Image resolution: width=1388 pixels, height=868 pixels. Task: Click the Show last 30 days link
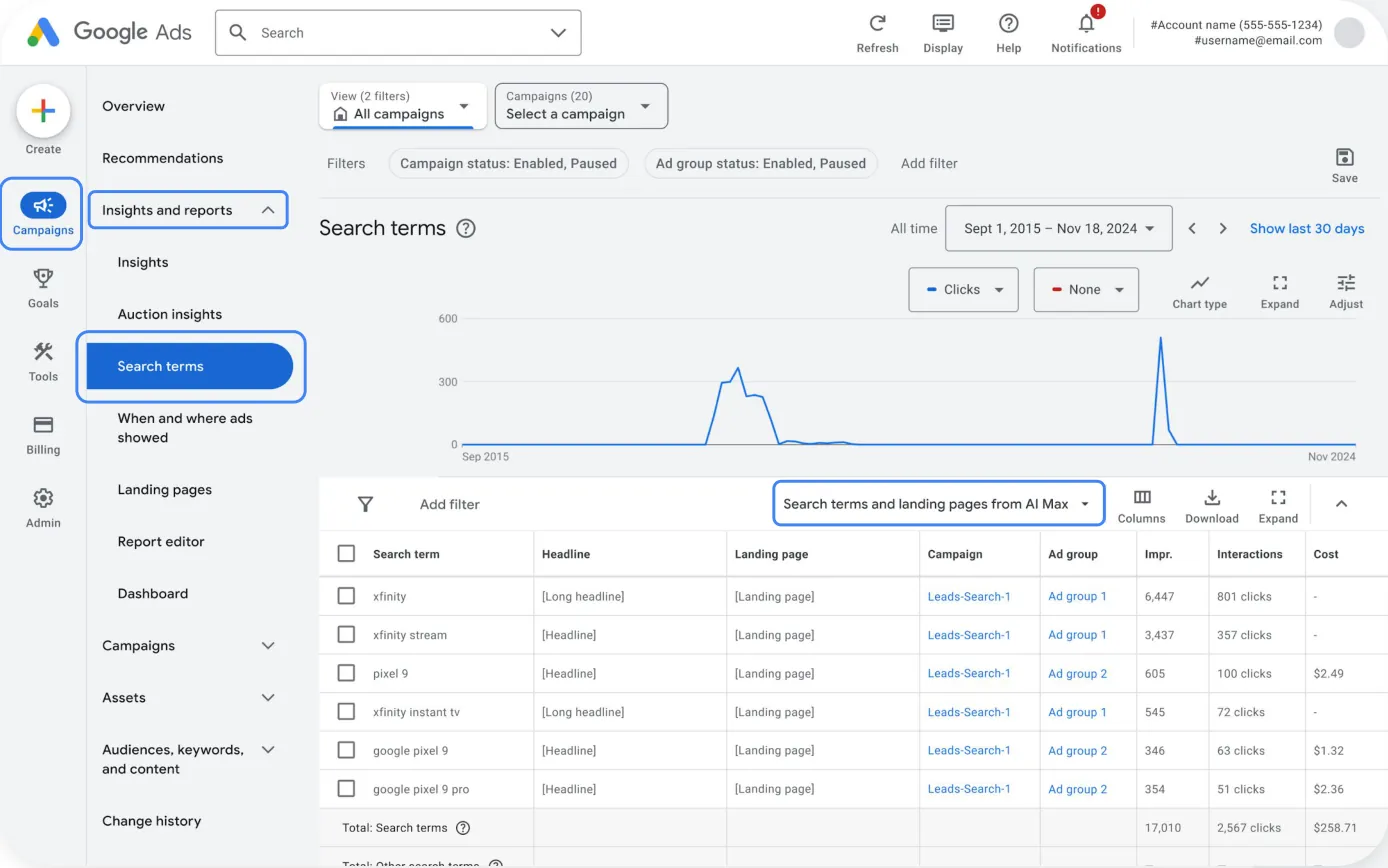click(x=1307, y=228)
